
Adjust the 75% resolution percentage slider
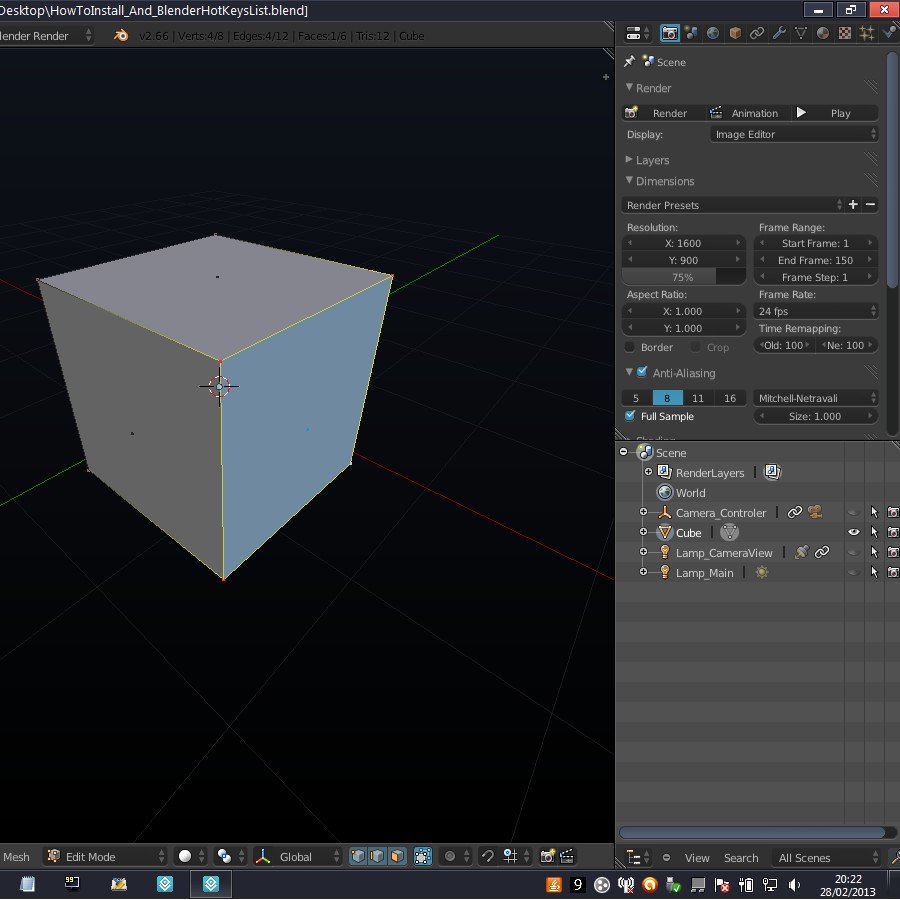683,277
